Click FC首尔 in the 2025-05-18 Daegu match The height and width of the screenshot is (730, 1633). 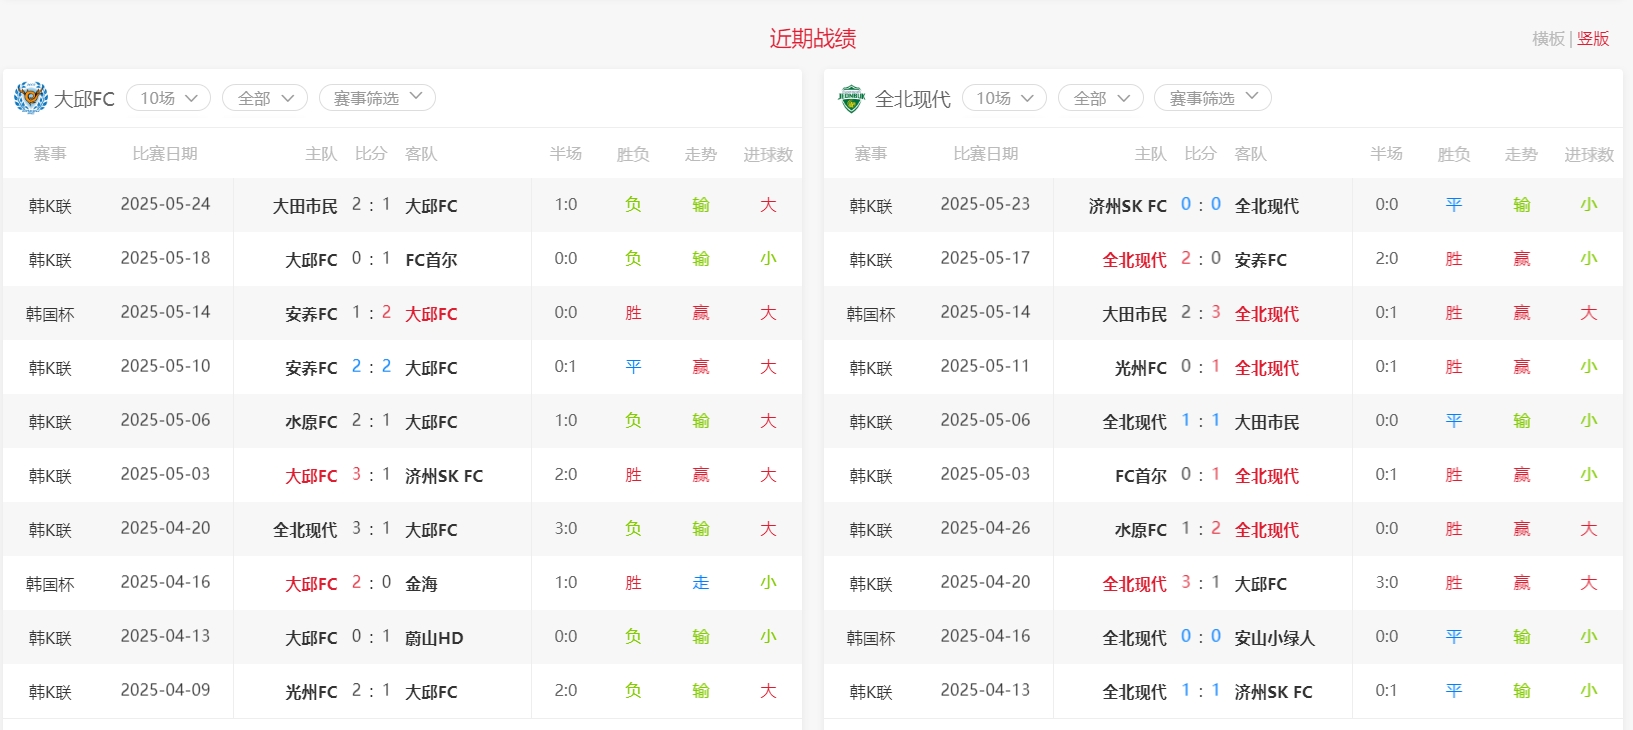[431, 260]
